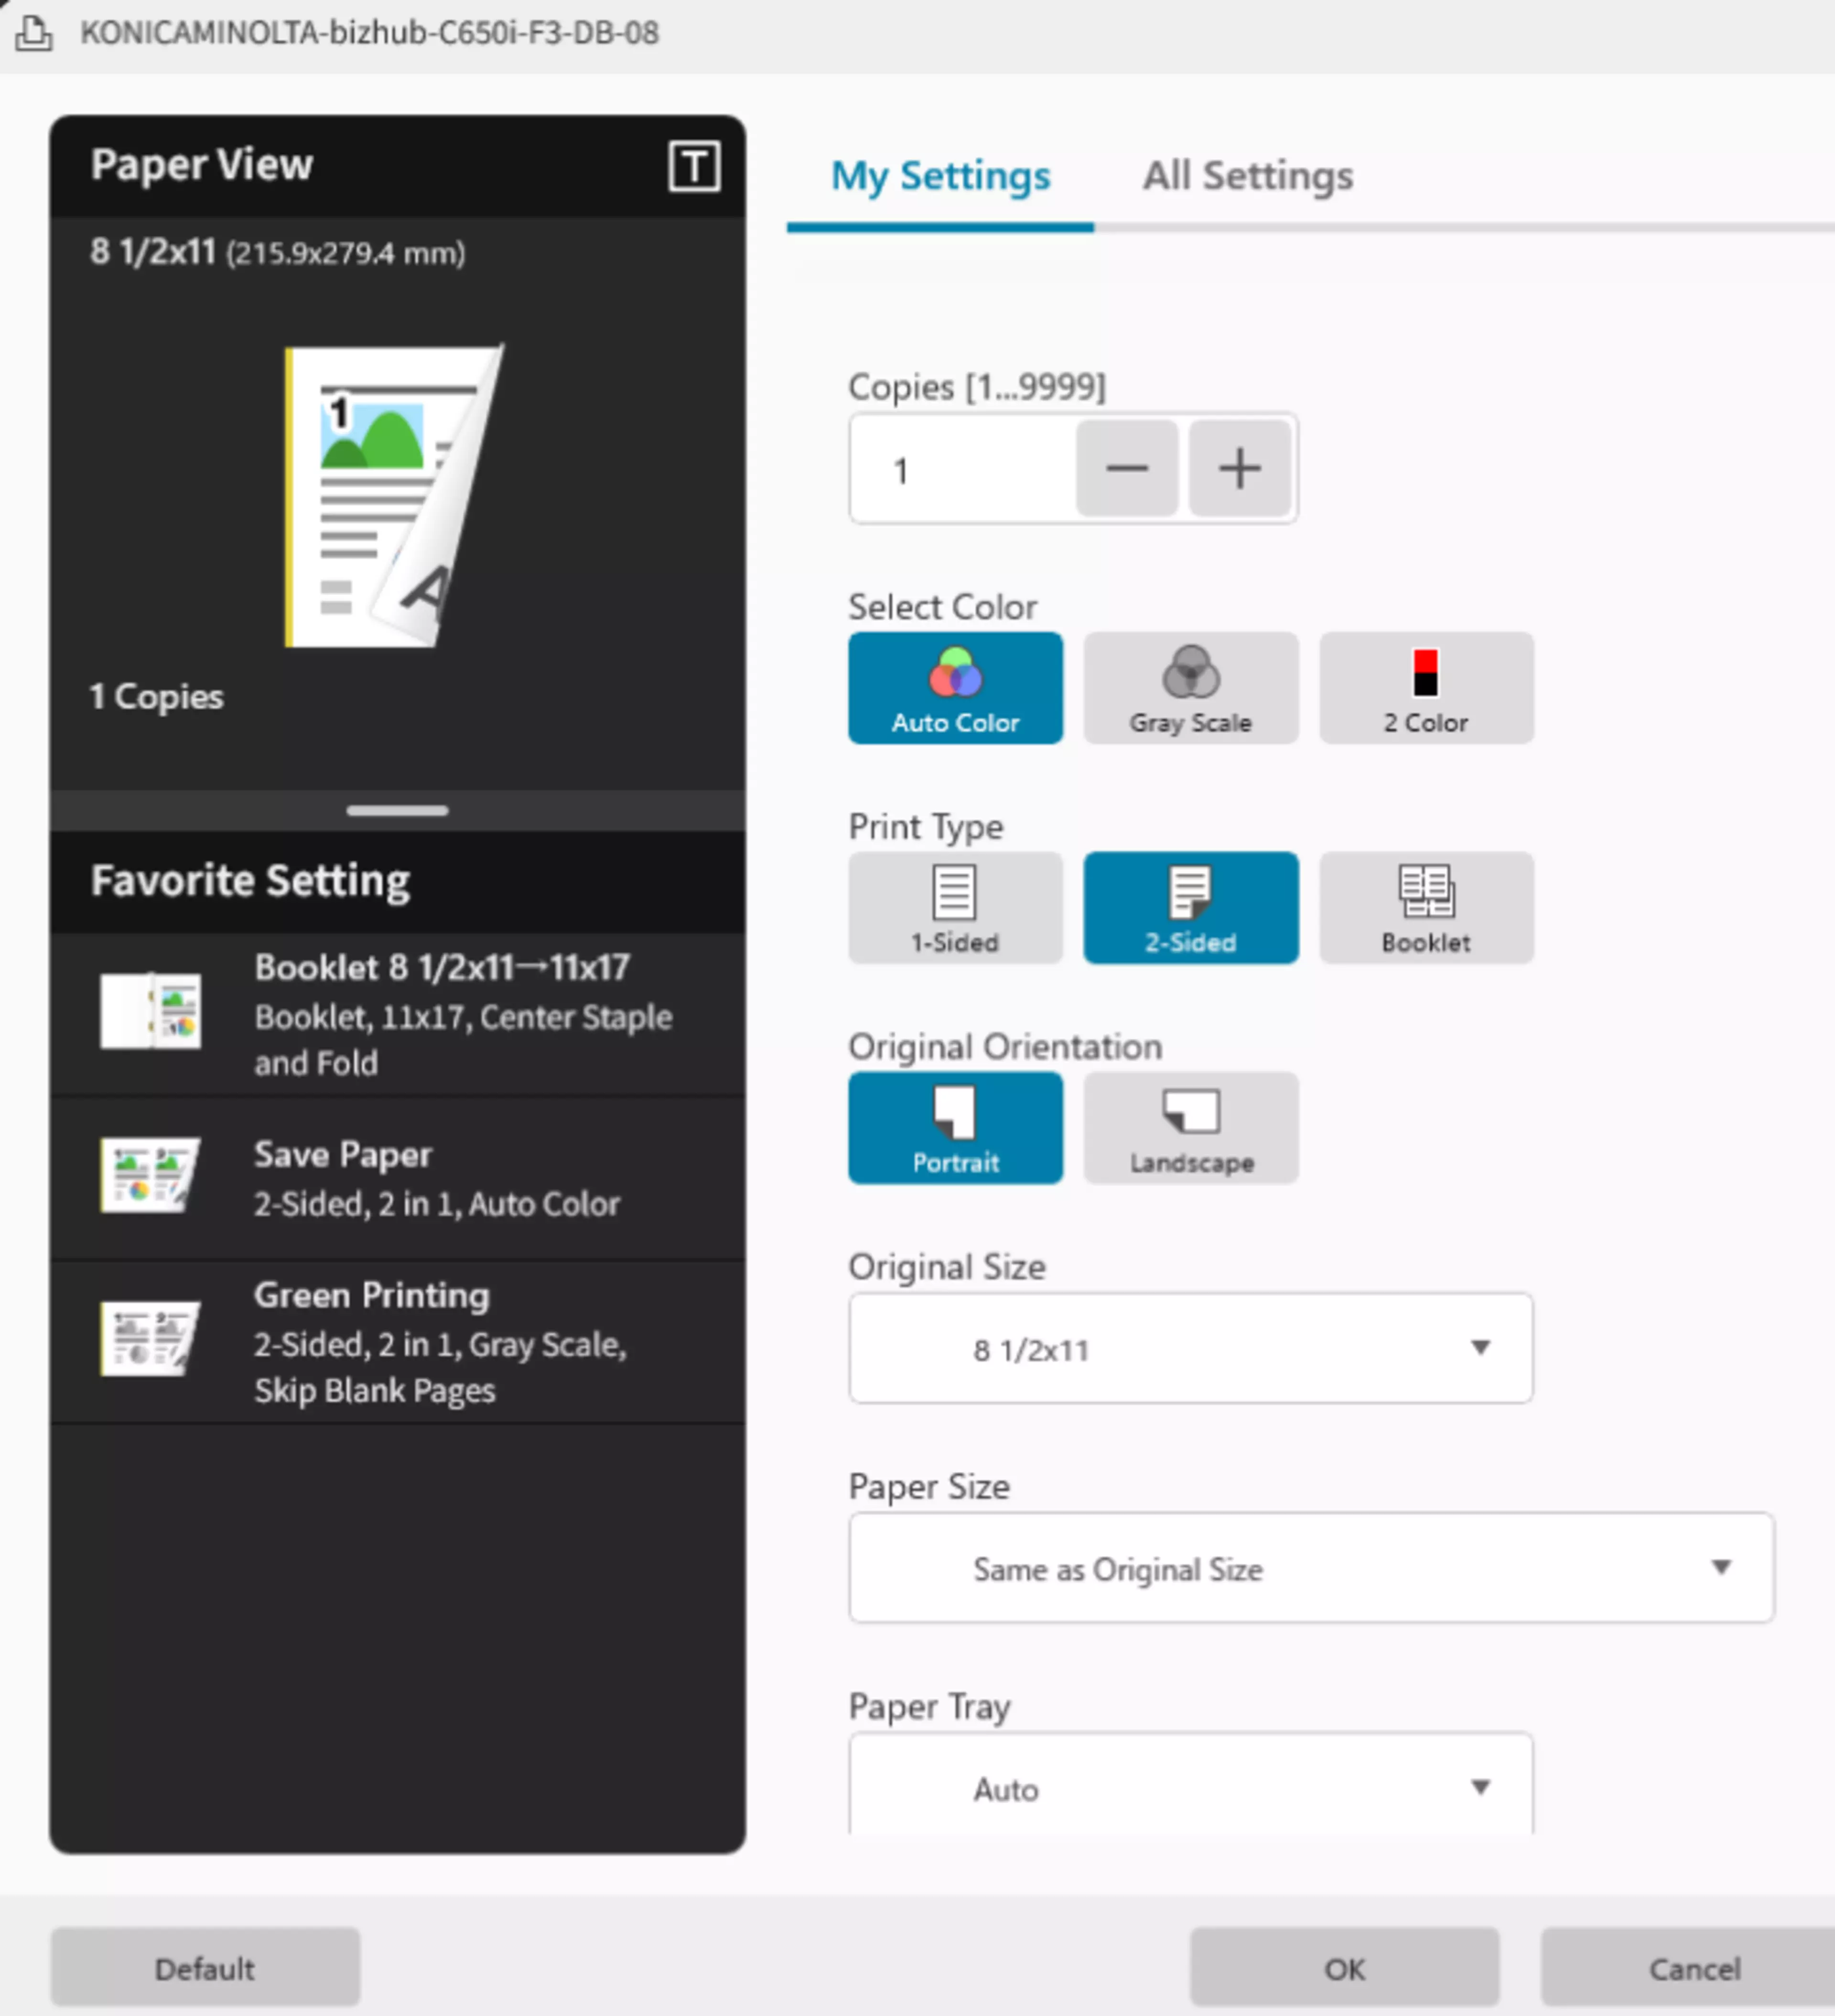Select Portrait orientation
Screen dimensions: 1835x2016
point(955,1128)
